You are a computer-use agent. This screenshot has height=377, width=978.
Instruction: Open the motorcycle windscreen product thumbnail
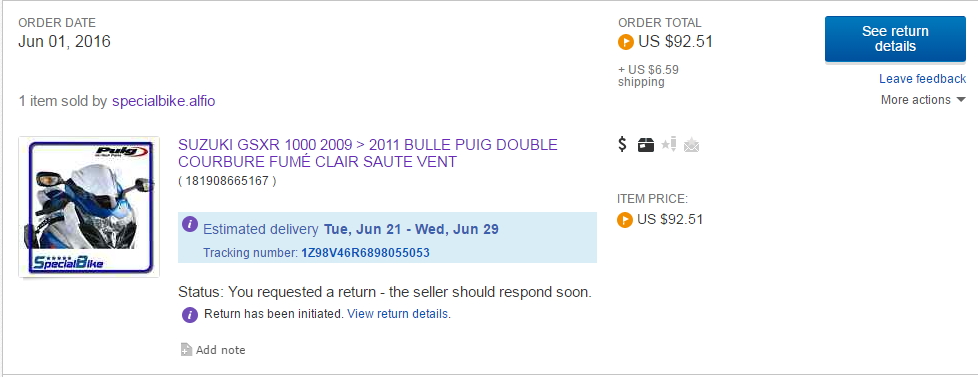(x=89, y=207)
